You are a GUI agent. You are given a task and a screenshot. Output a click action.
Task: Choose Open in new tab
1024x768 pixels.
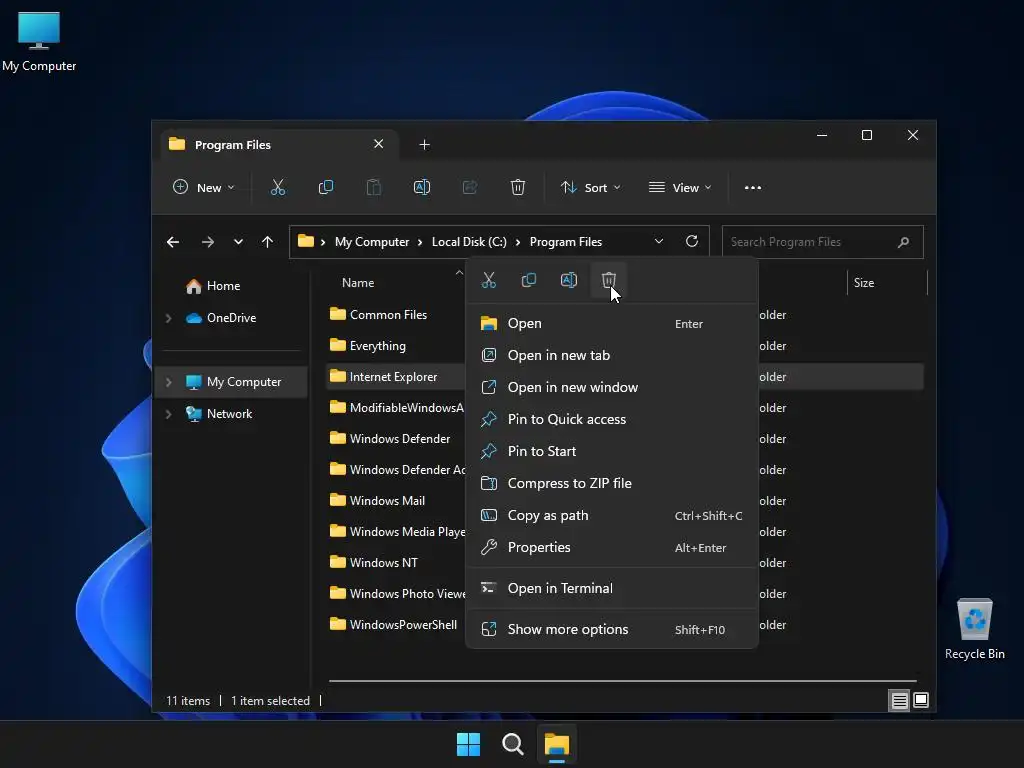click(x=611, y=355)
